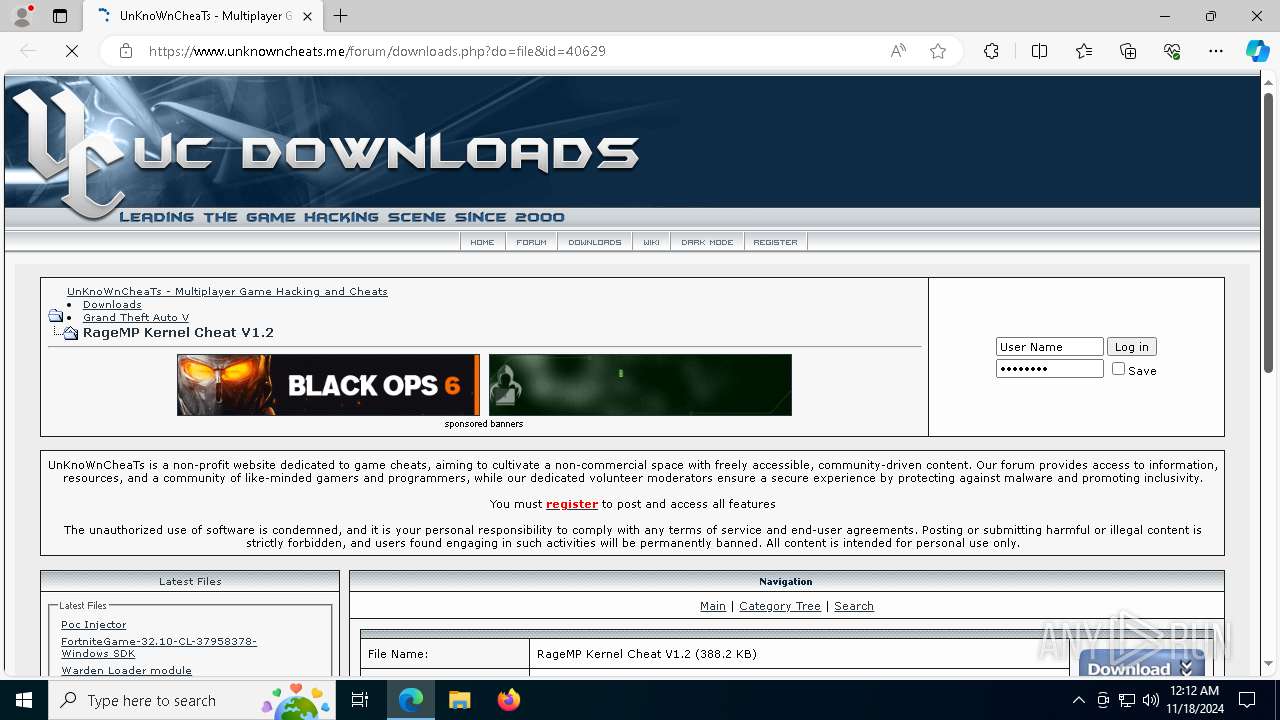1280x720 pixels.
Task: Open Edge Settings and more menu
Action: pos(1216,51)
